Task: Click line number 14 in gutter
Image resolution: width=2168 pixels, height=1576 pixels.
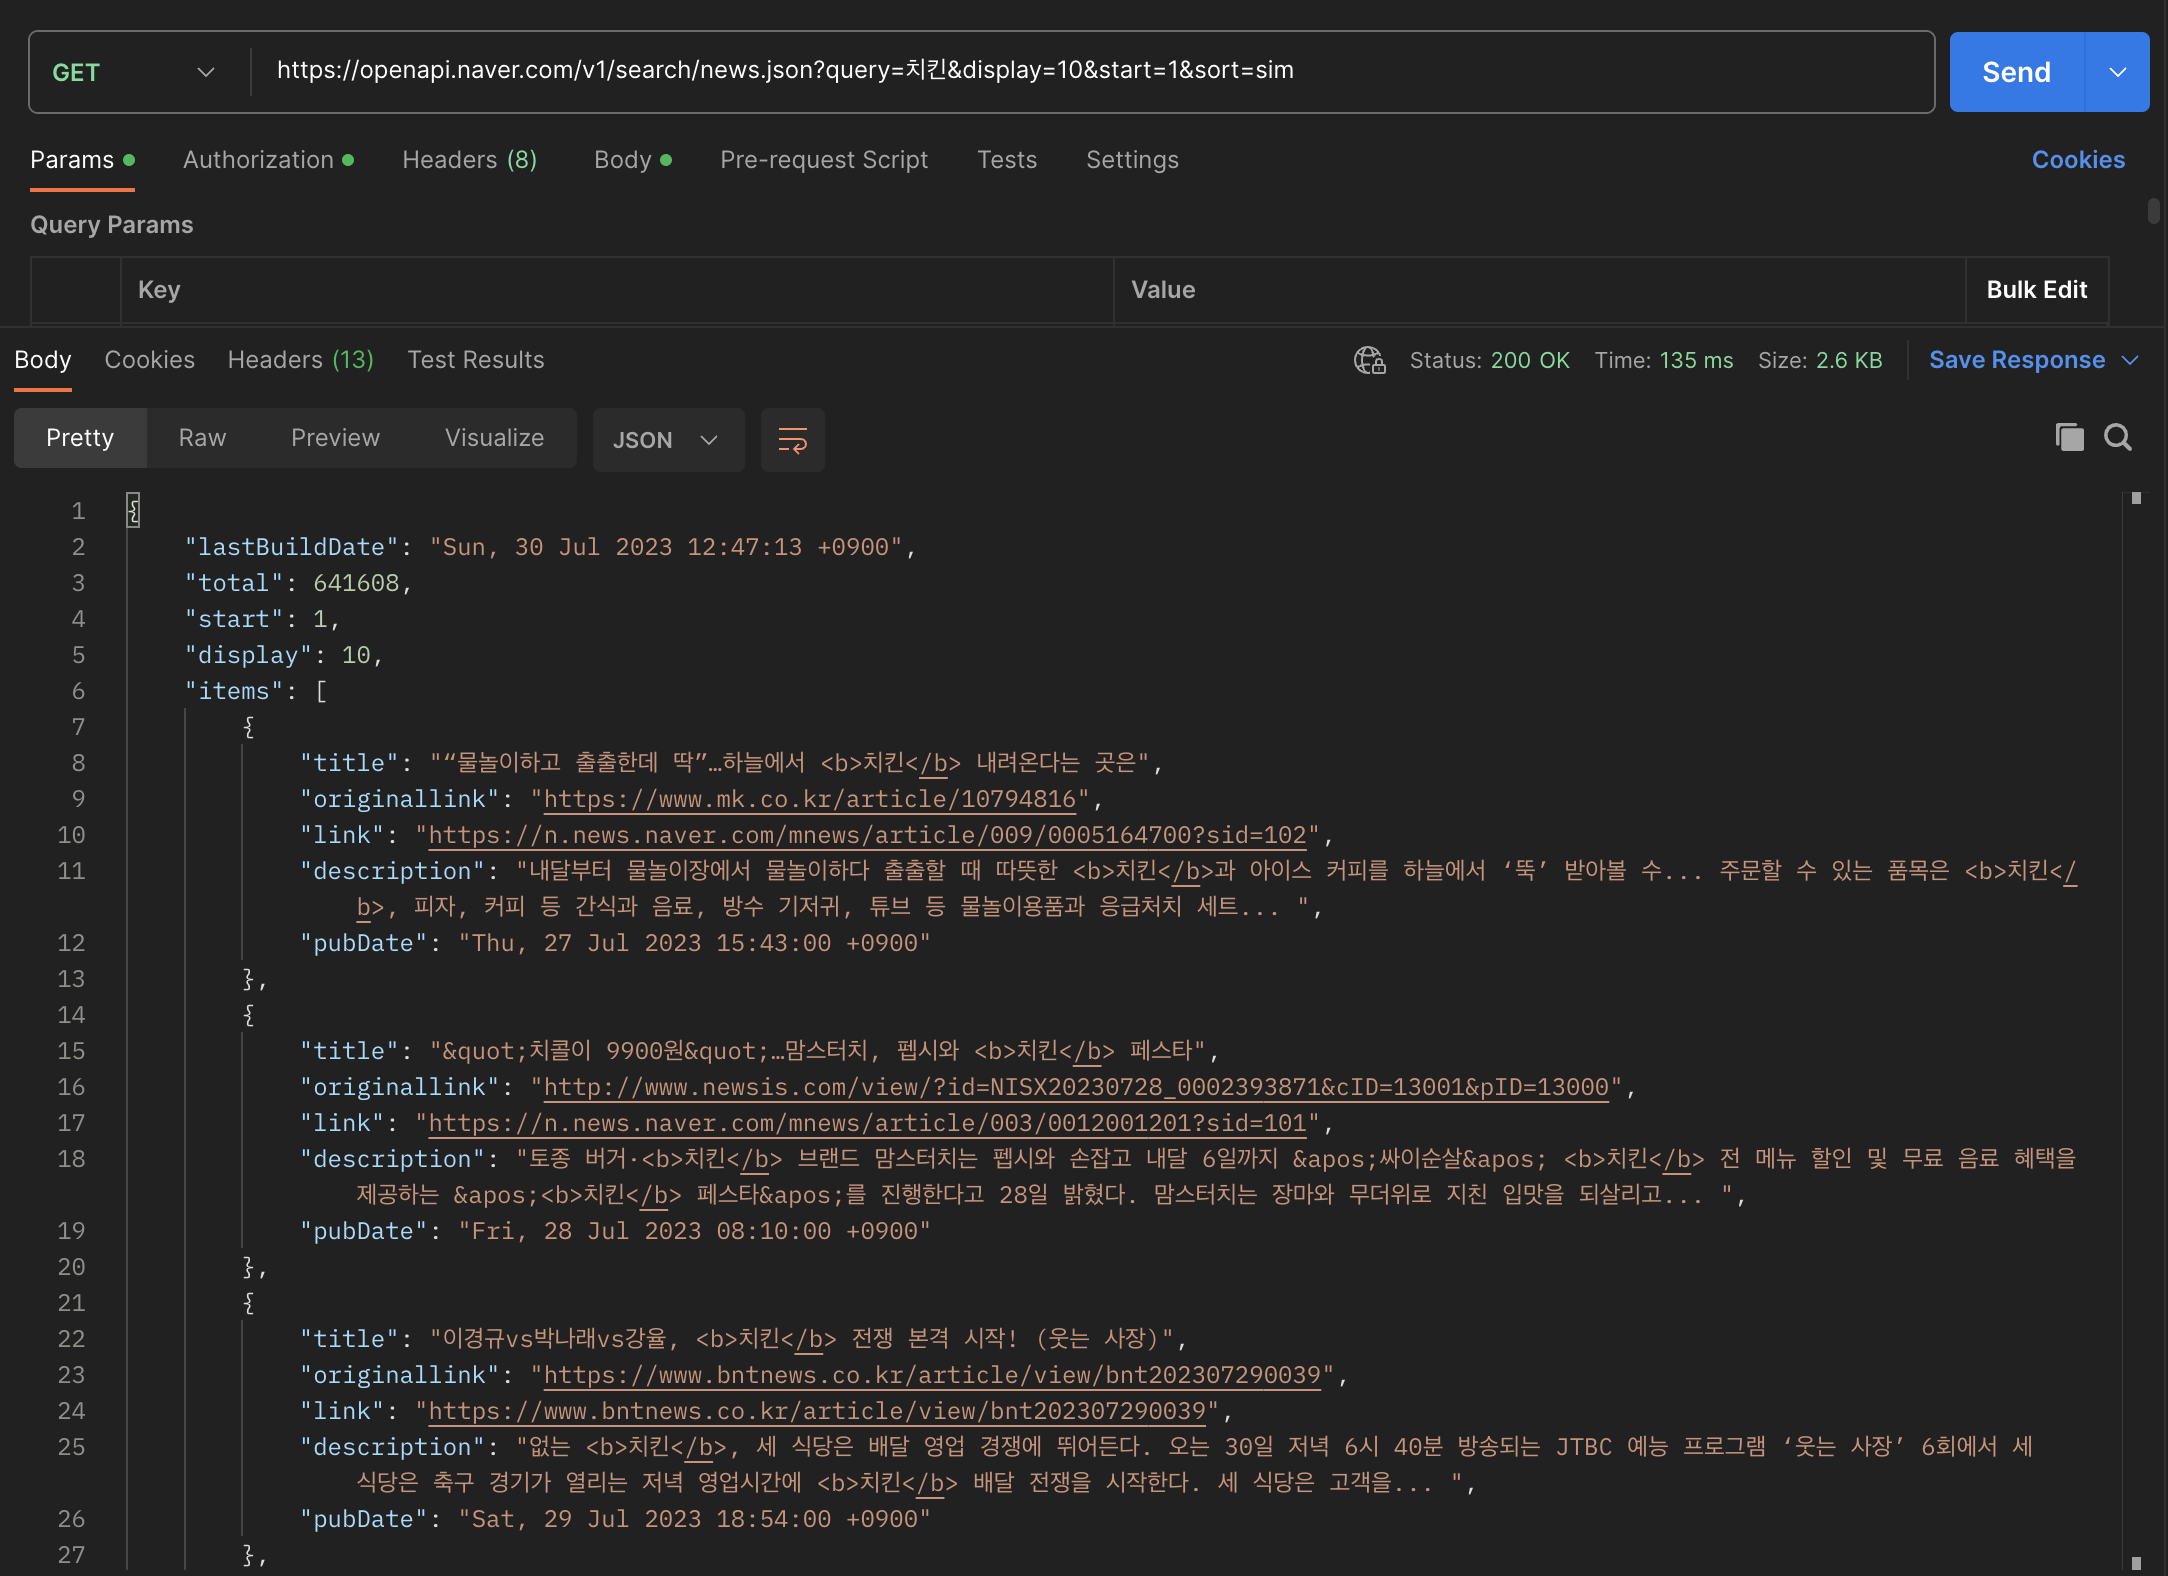Action: (x=71, y=1015)
